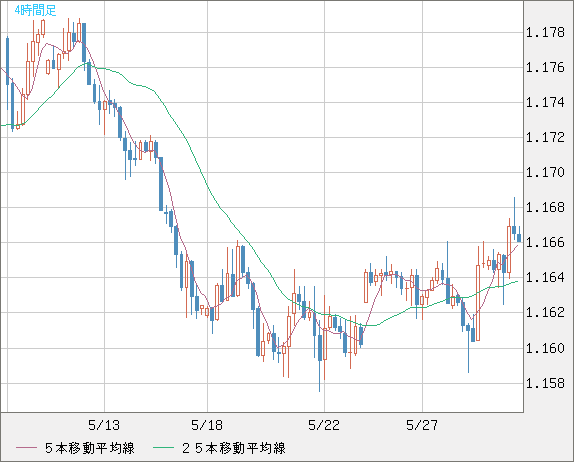The image size is (574, 462).
Task: Click the 1.166 price axis label
Action: 545,242
